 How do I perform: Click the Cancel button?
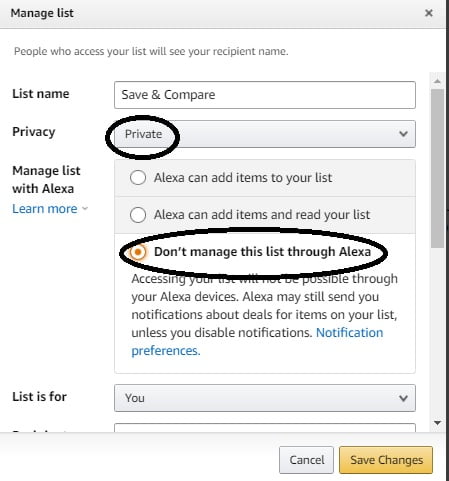(306, 460)
